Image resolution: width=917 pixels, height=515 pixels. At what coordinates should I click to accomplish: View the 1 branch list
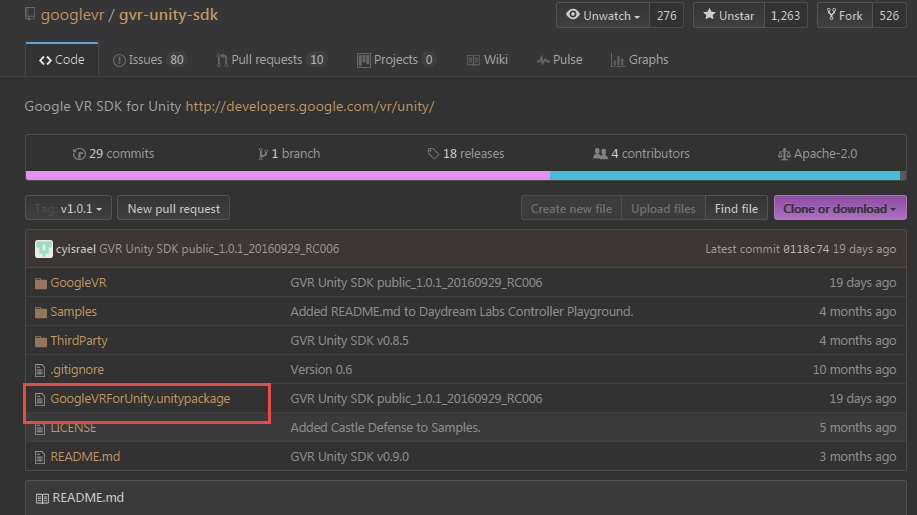click(289, 154)
